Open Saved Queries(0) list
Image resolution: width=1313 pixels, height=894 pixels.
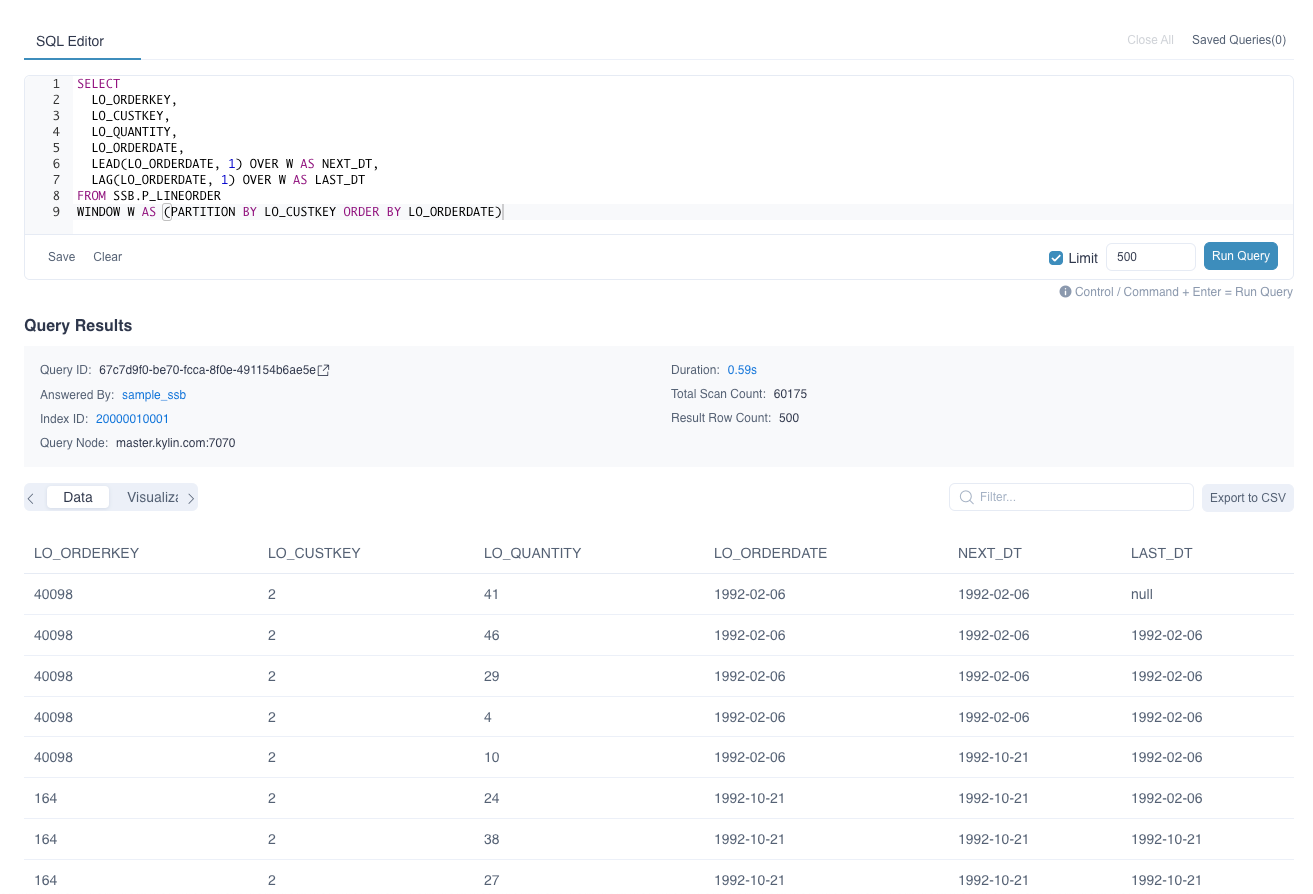[1238, 40]
